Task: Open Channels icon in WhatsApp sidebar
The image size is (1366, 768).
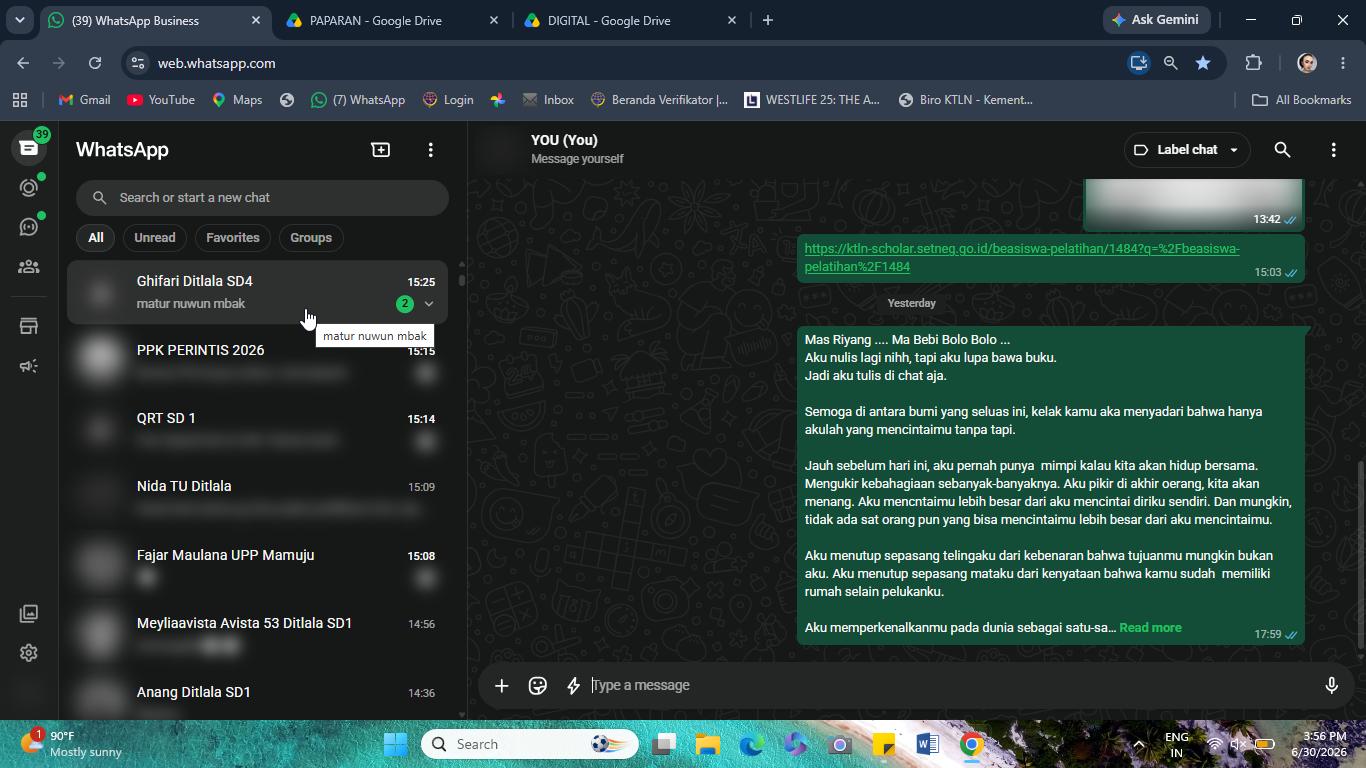Action: 28,227
